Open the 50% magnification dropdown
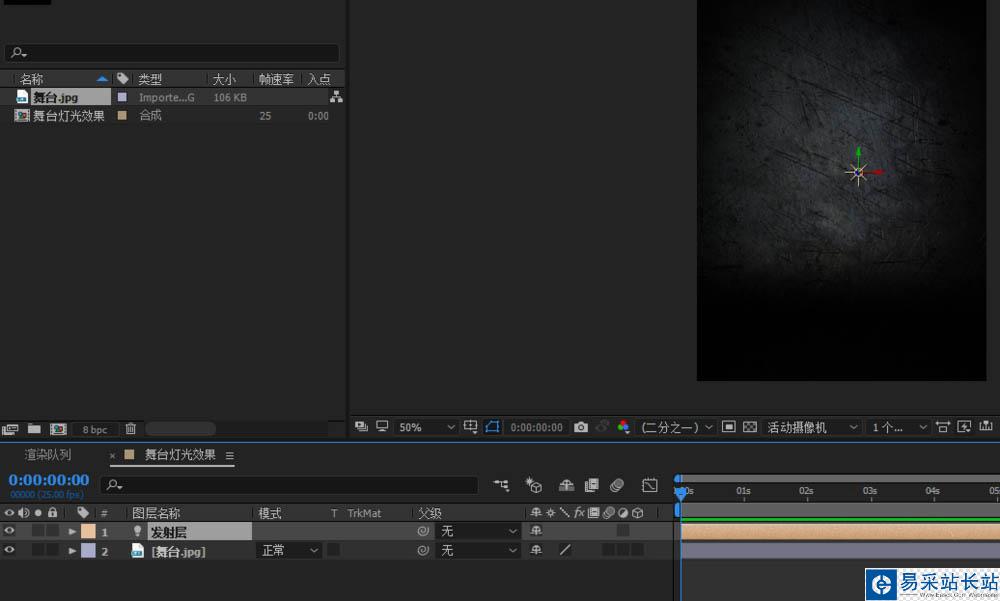 point(427,427)
